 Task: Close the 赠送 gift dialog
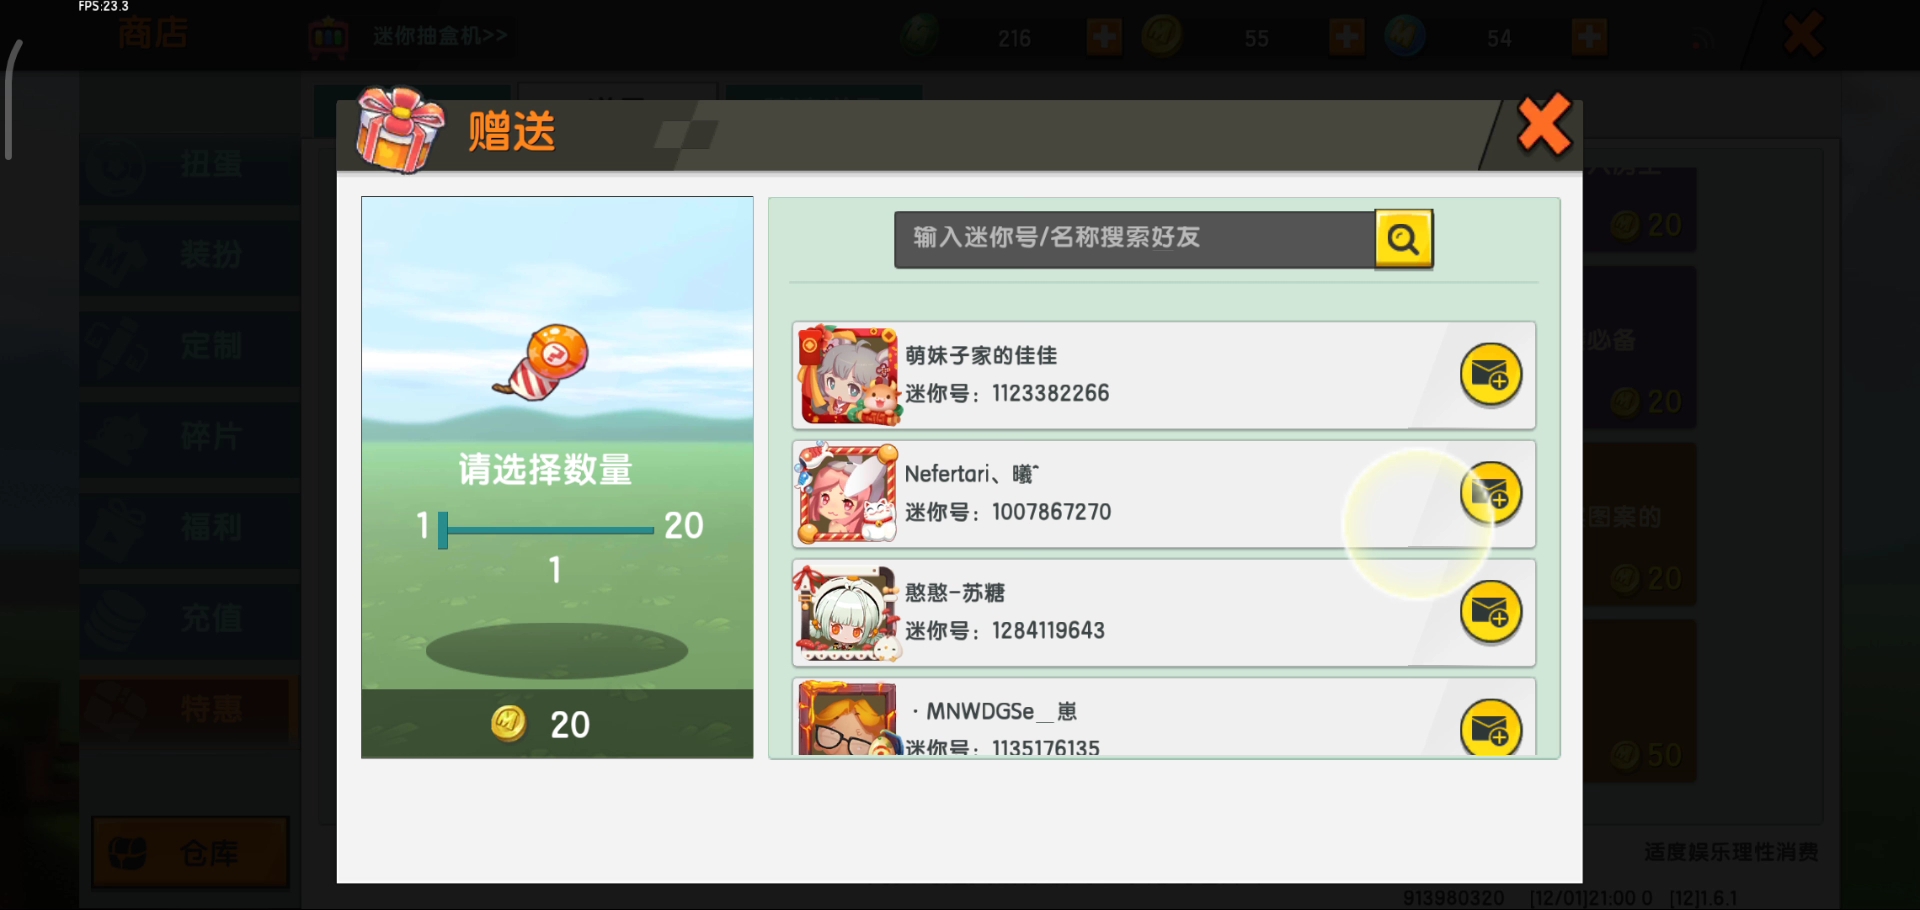[1544, 125]
